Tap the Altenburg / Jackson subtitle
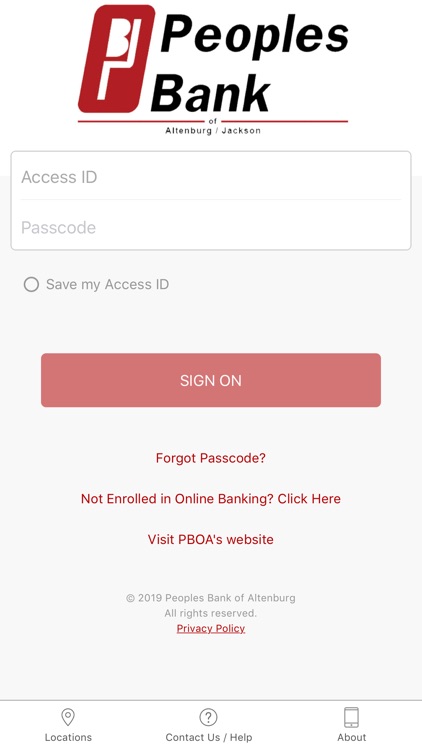 pyautogui.click(x=213, y=131)
